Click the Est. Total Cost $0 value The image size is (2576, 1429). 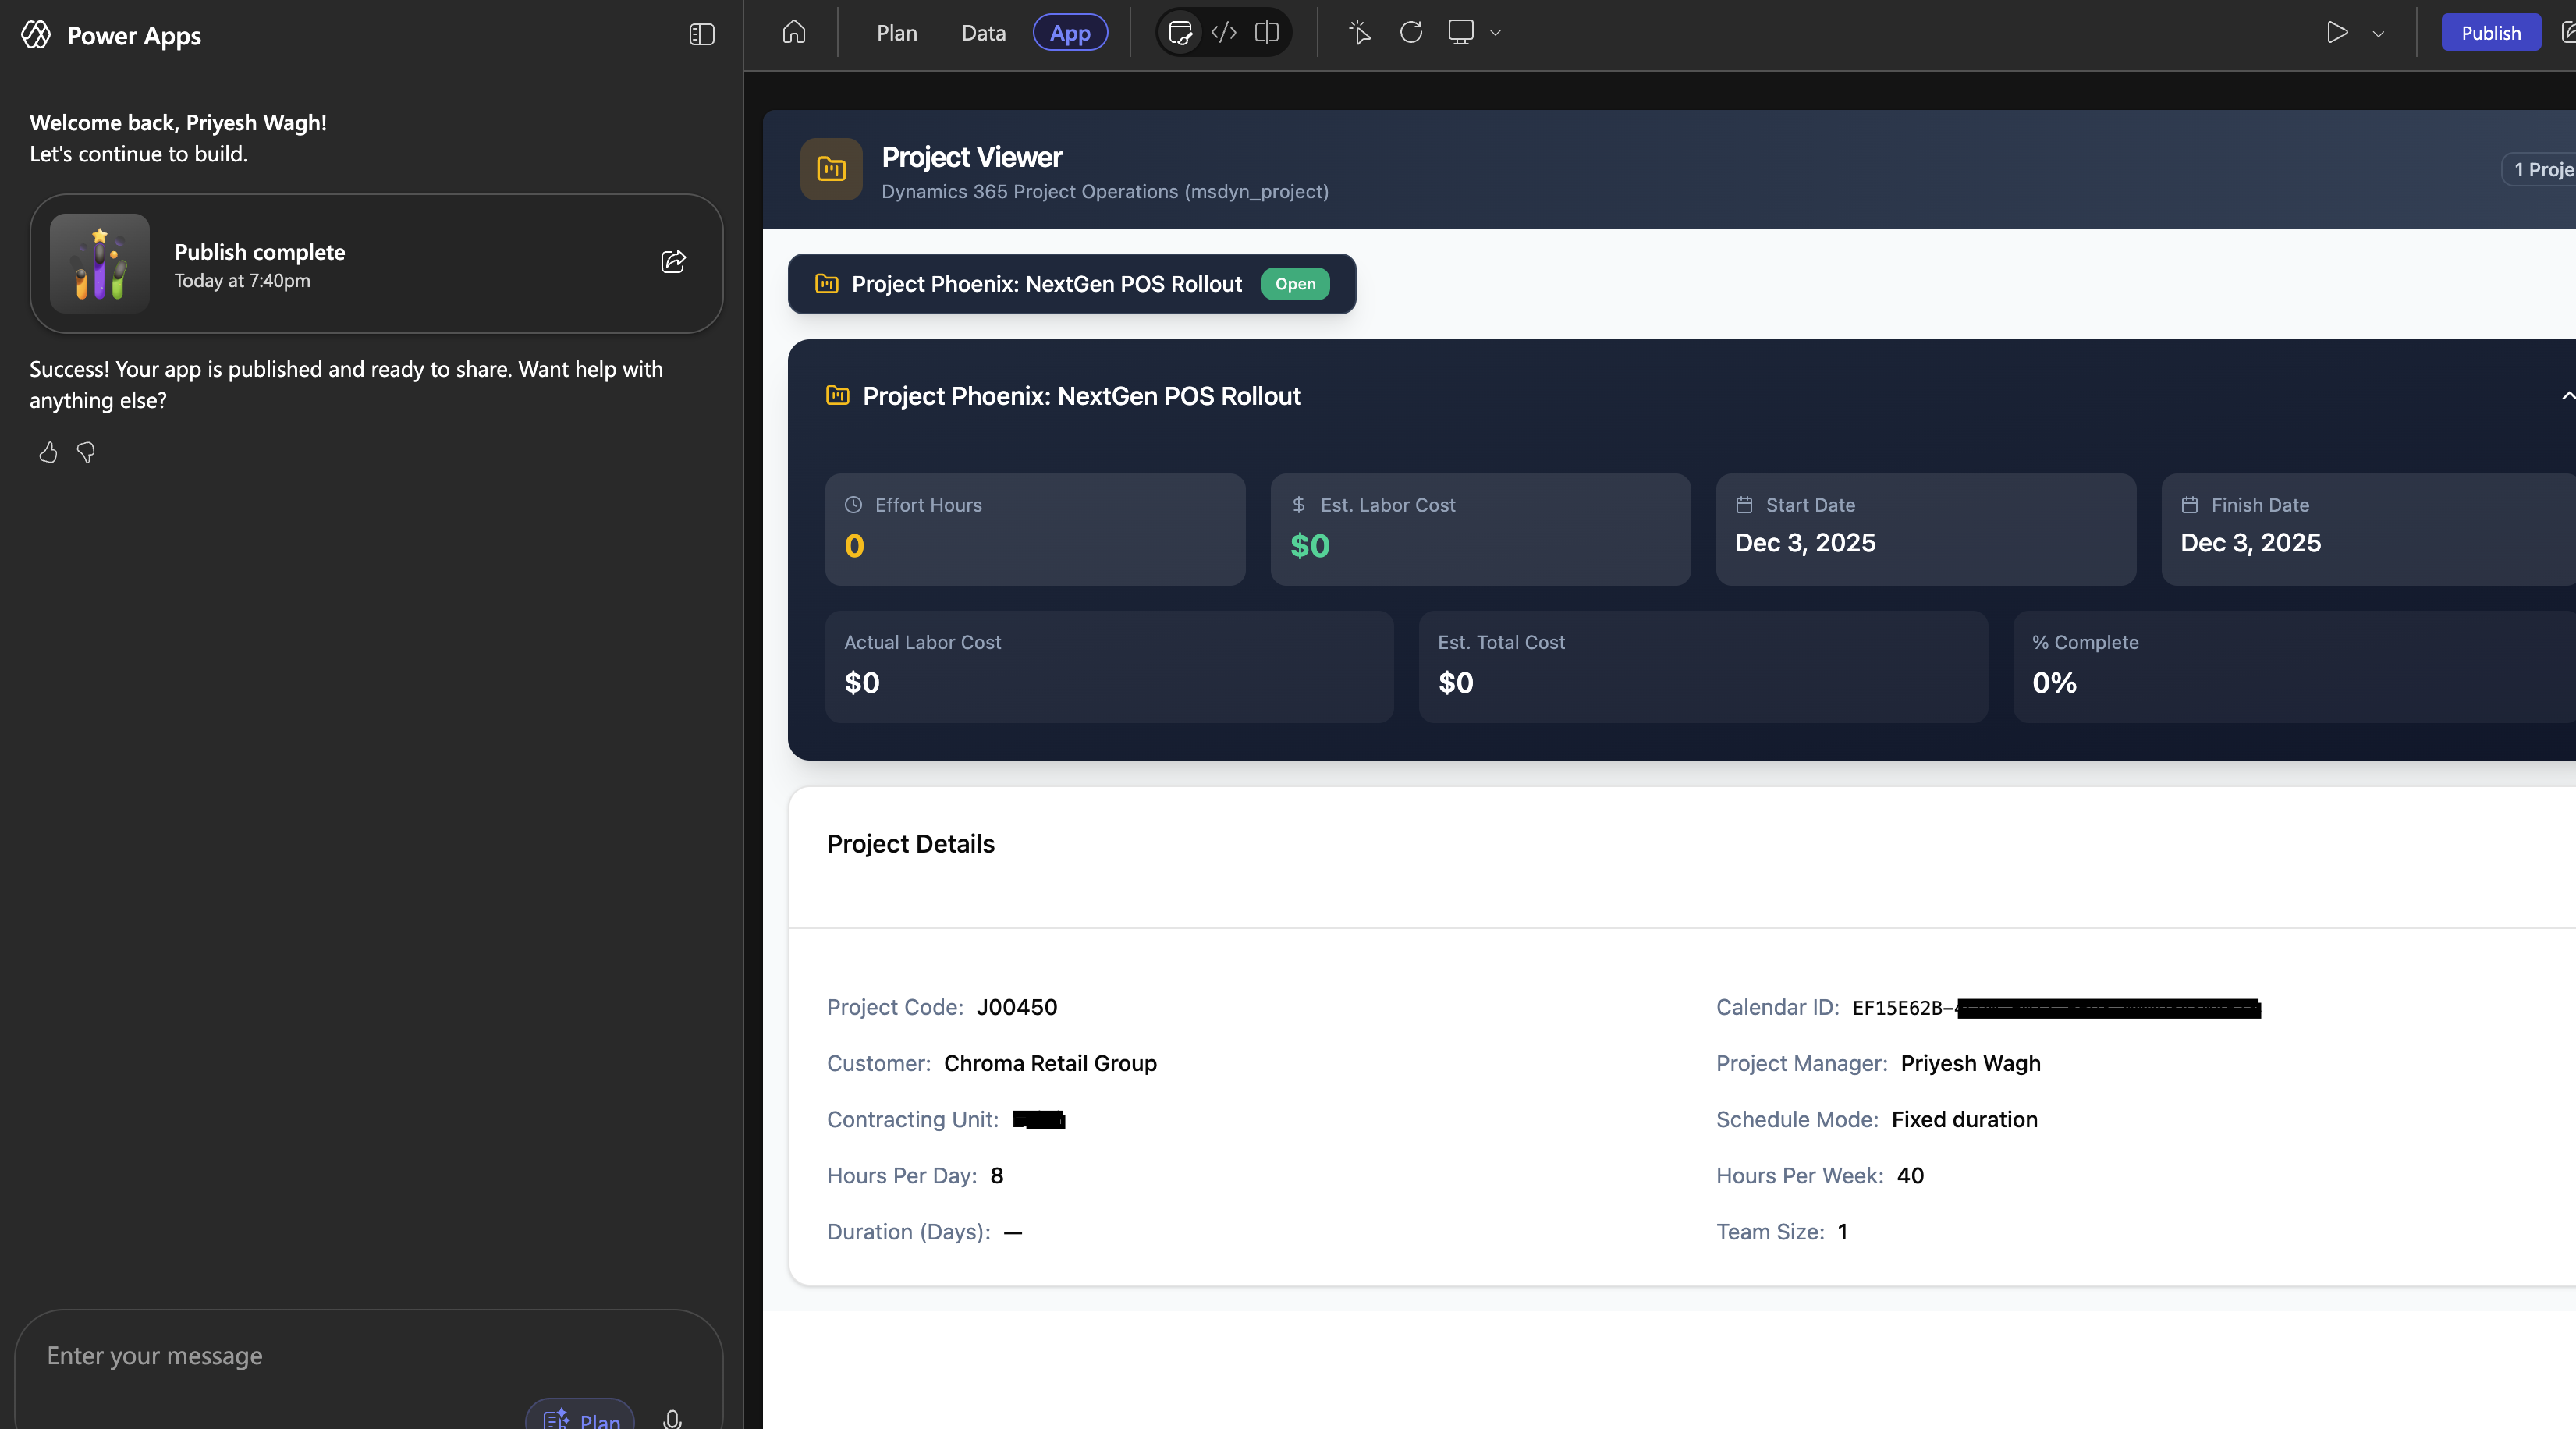tap(1455, 683)
